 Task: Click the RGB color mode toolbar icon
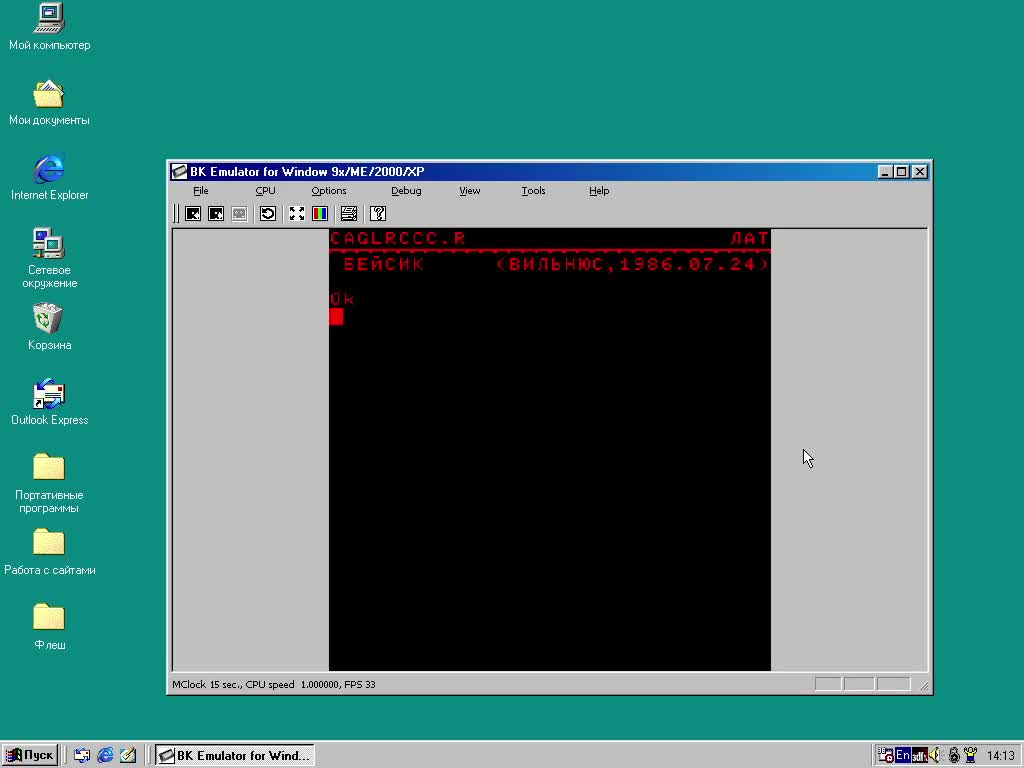coord(320,213)
